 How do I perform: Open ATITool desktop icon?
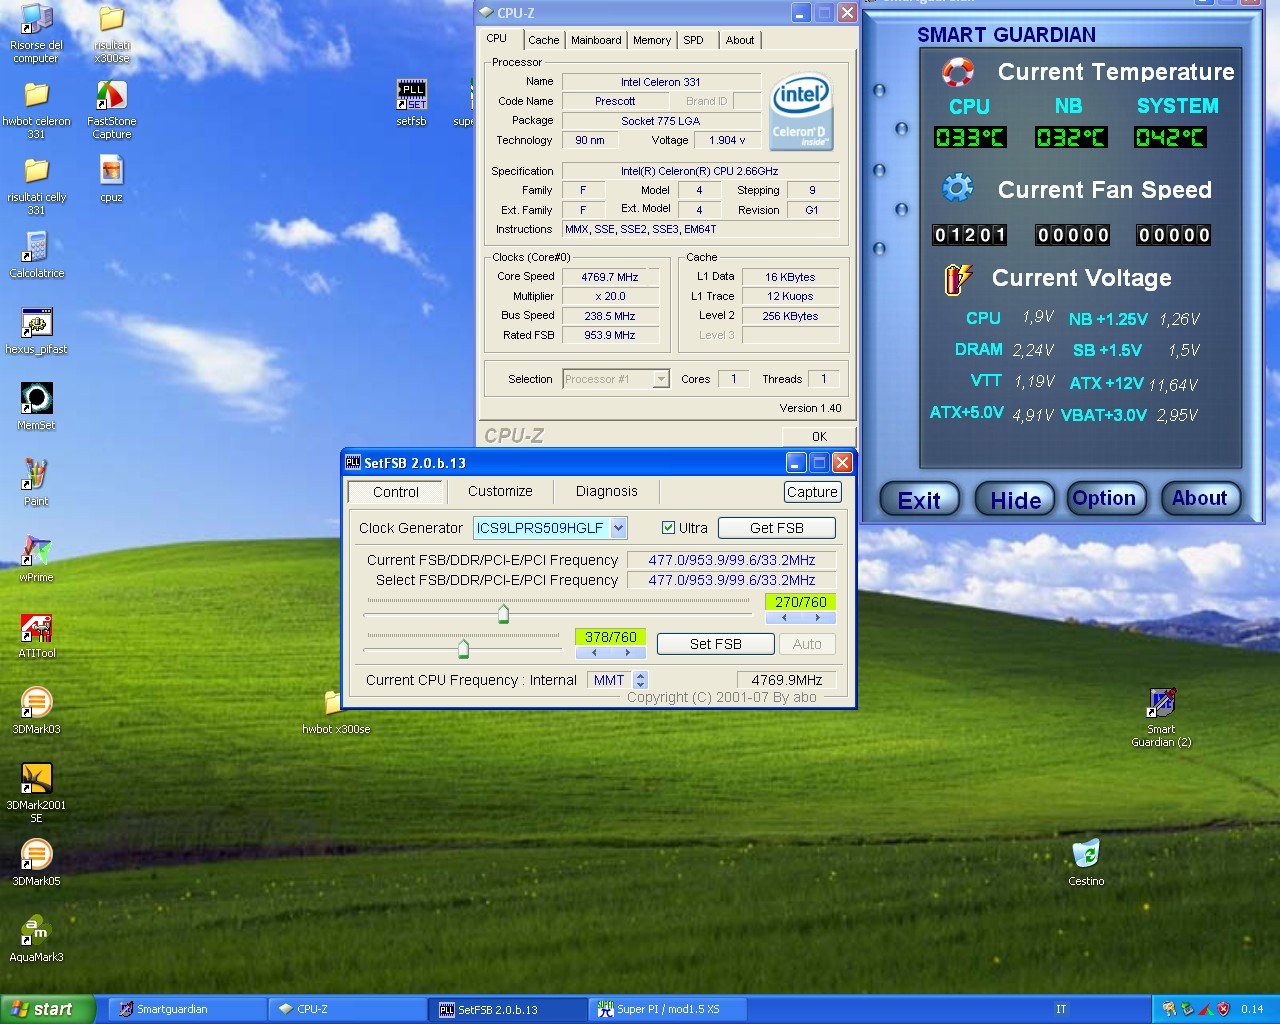[36, 634]
